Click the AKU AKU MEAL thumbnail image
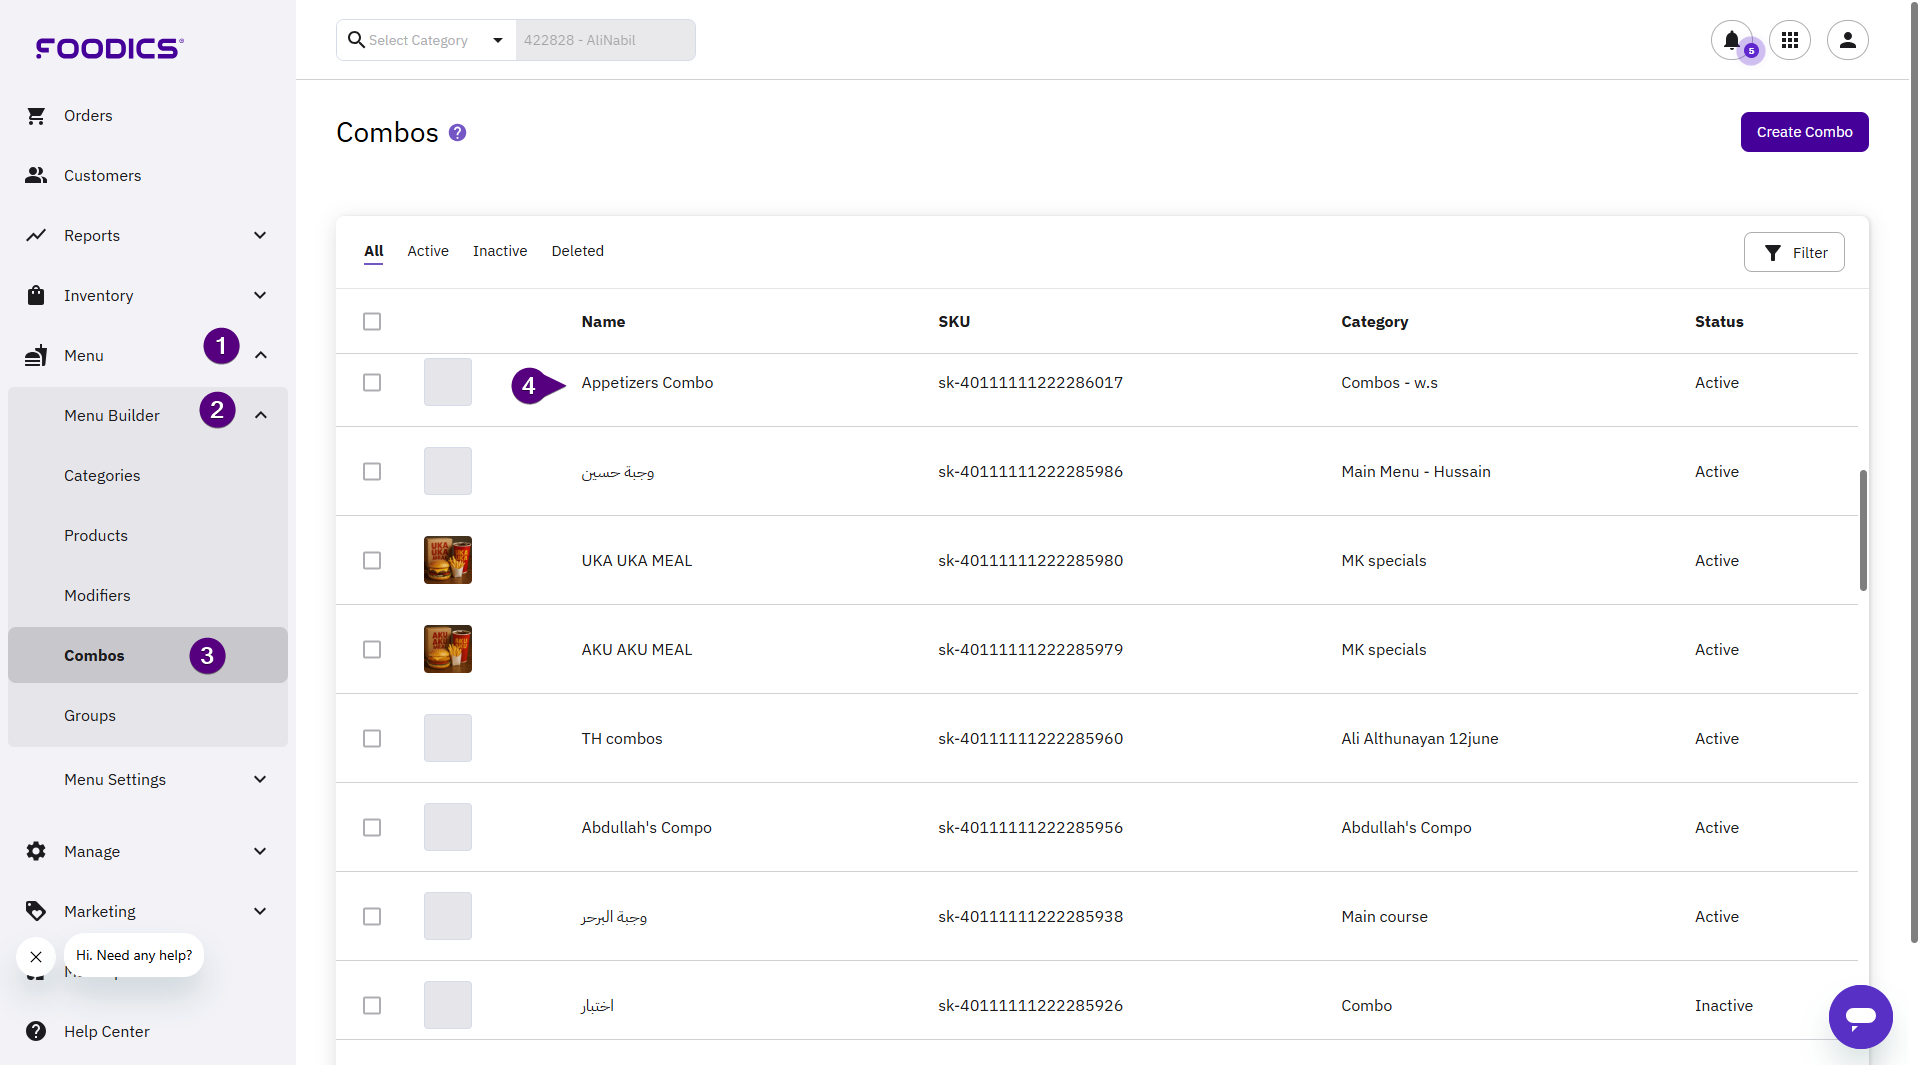Screen dimensions: 1920x1065 (448, 650)
